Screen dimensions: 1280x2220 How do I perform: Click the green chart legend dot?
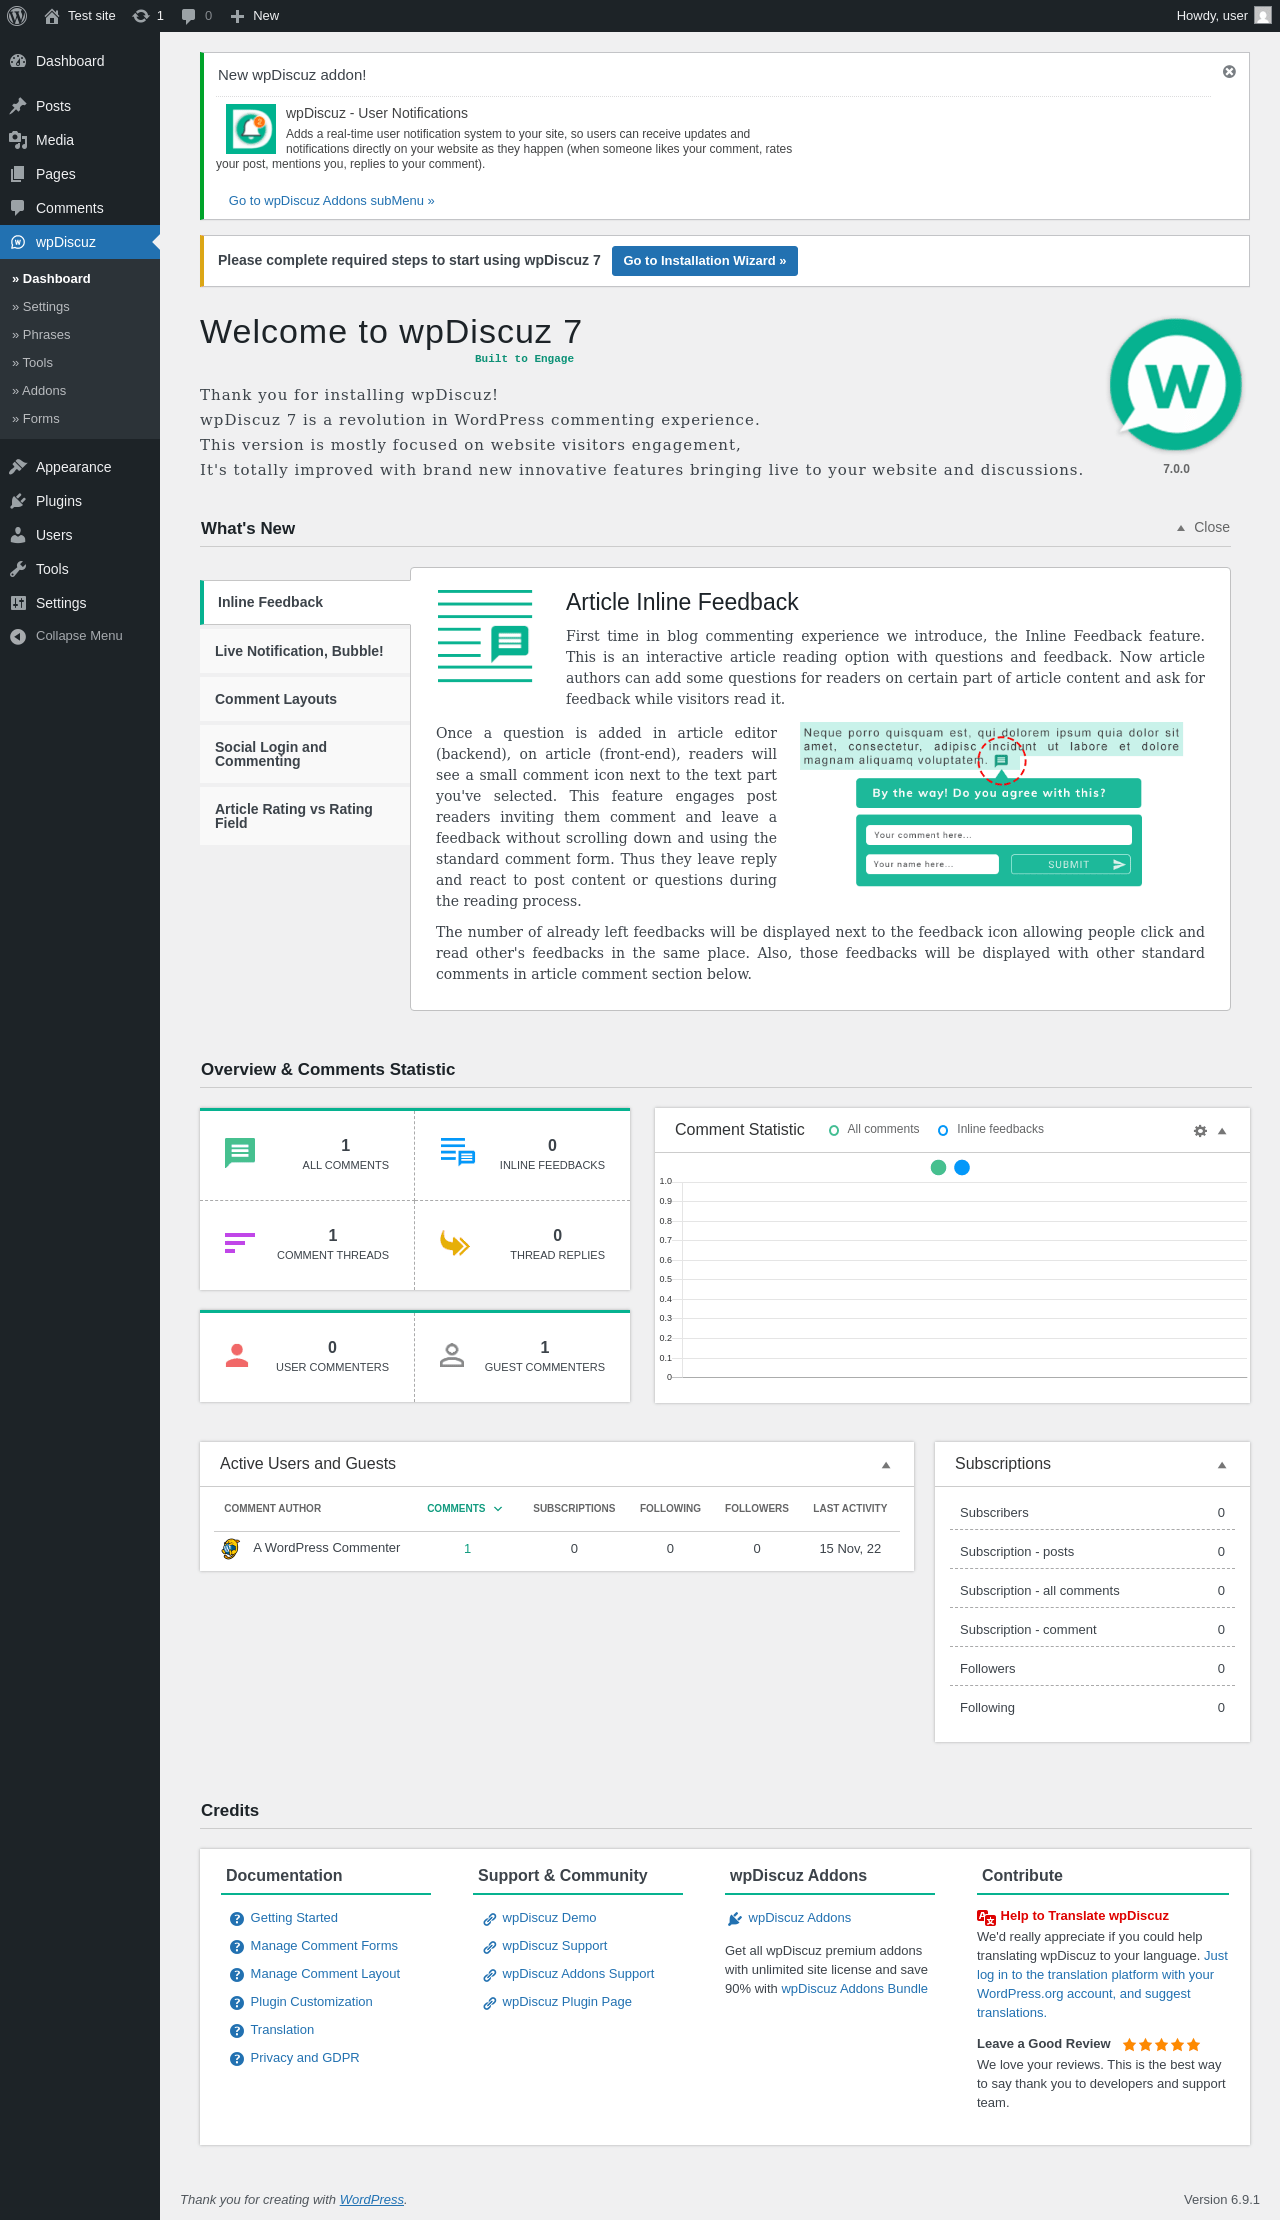[938, 1168]
